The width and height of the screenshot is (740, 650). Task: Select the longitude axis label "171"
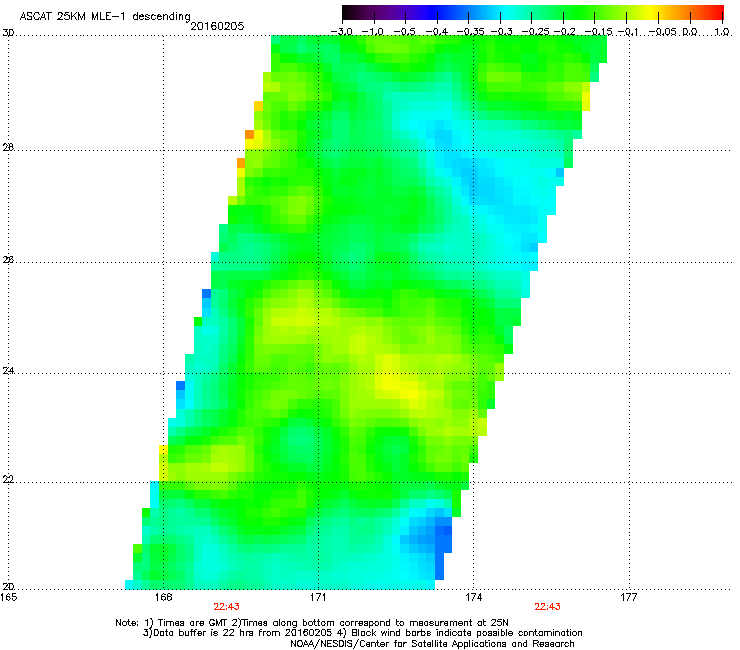coord(318,597)
